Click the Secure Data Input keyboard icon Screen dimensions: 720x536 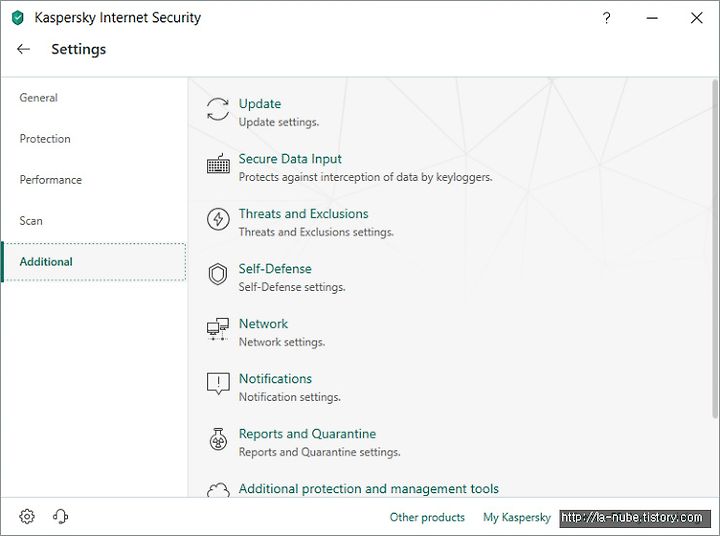[x=218, y=164]
